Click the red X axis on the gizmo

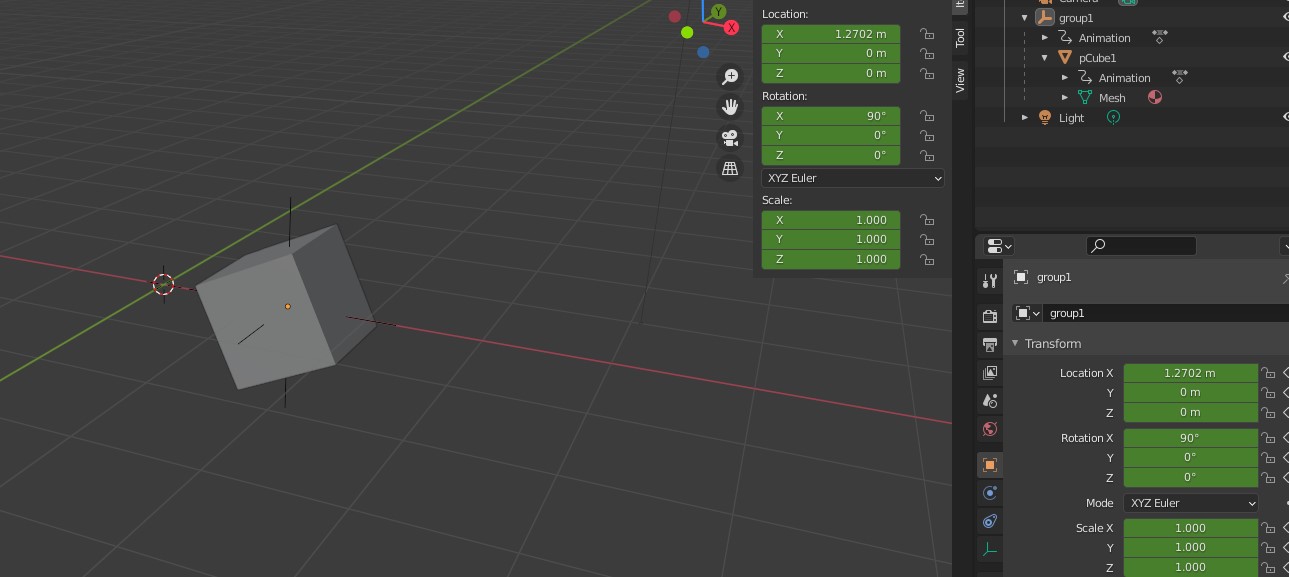[x=732, y=27]
